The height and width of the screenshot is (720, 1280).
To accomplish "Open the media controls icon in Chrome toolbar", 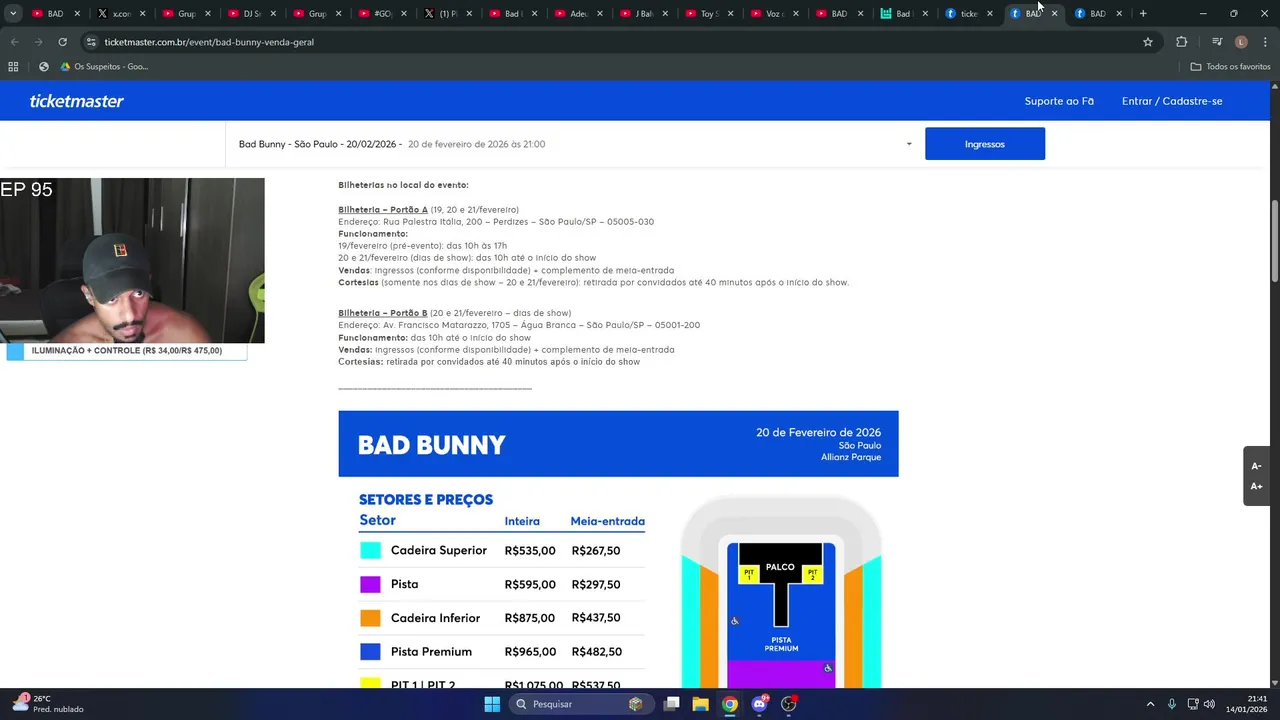I will [1216, 42].
